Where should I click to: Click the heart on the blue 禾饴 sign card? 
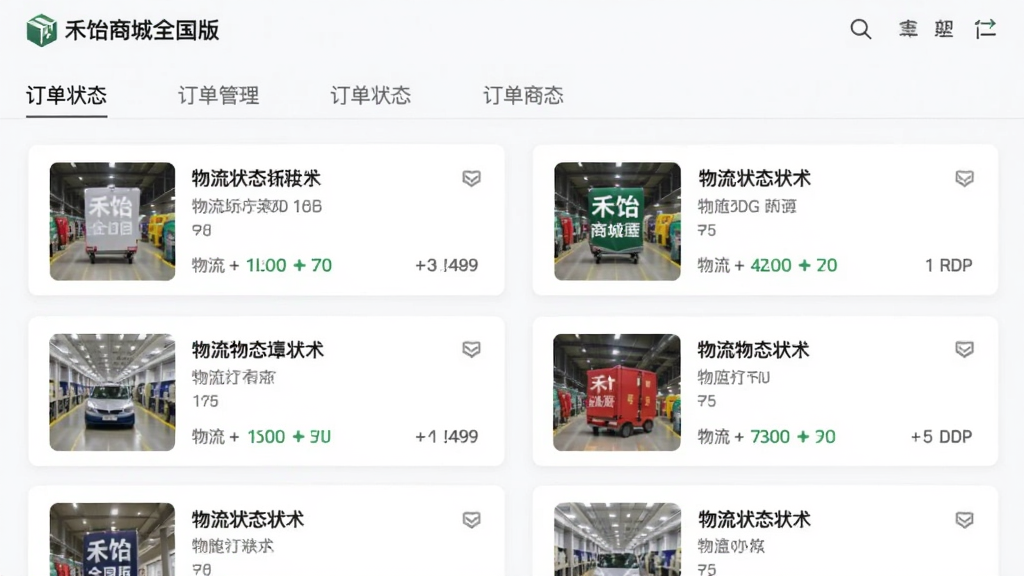pos(472,520)
